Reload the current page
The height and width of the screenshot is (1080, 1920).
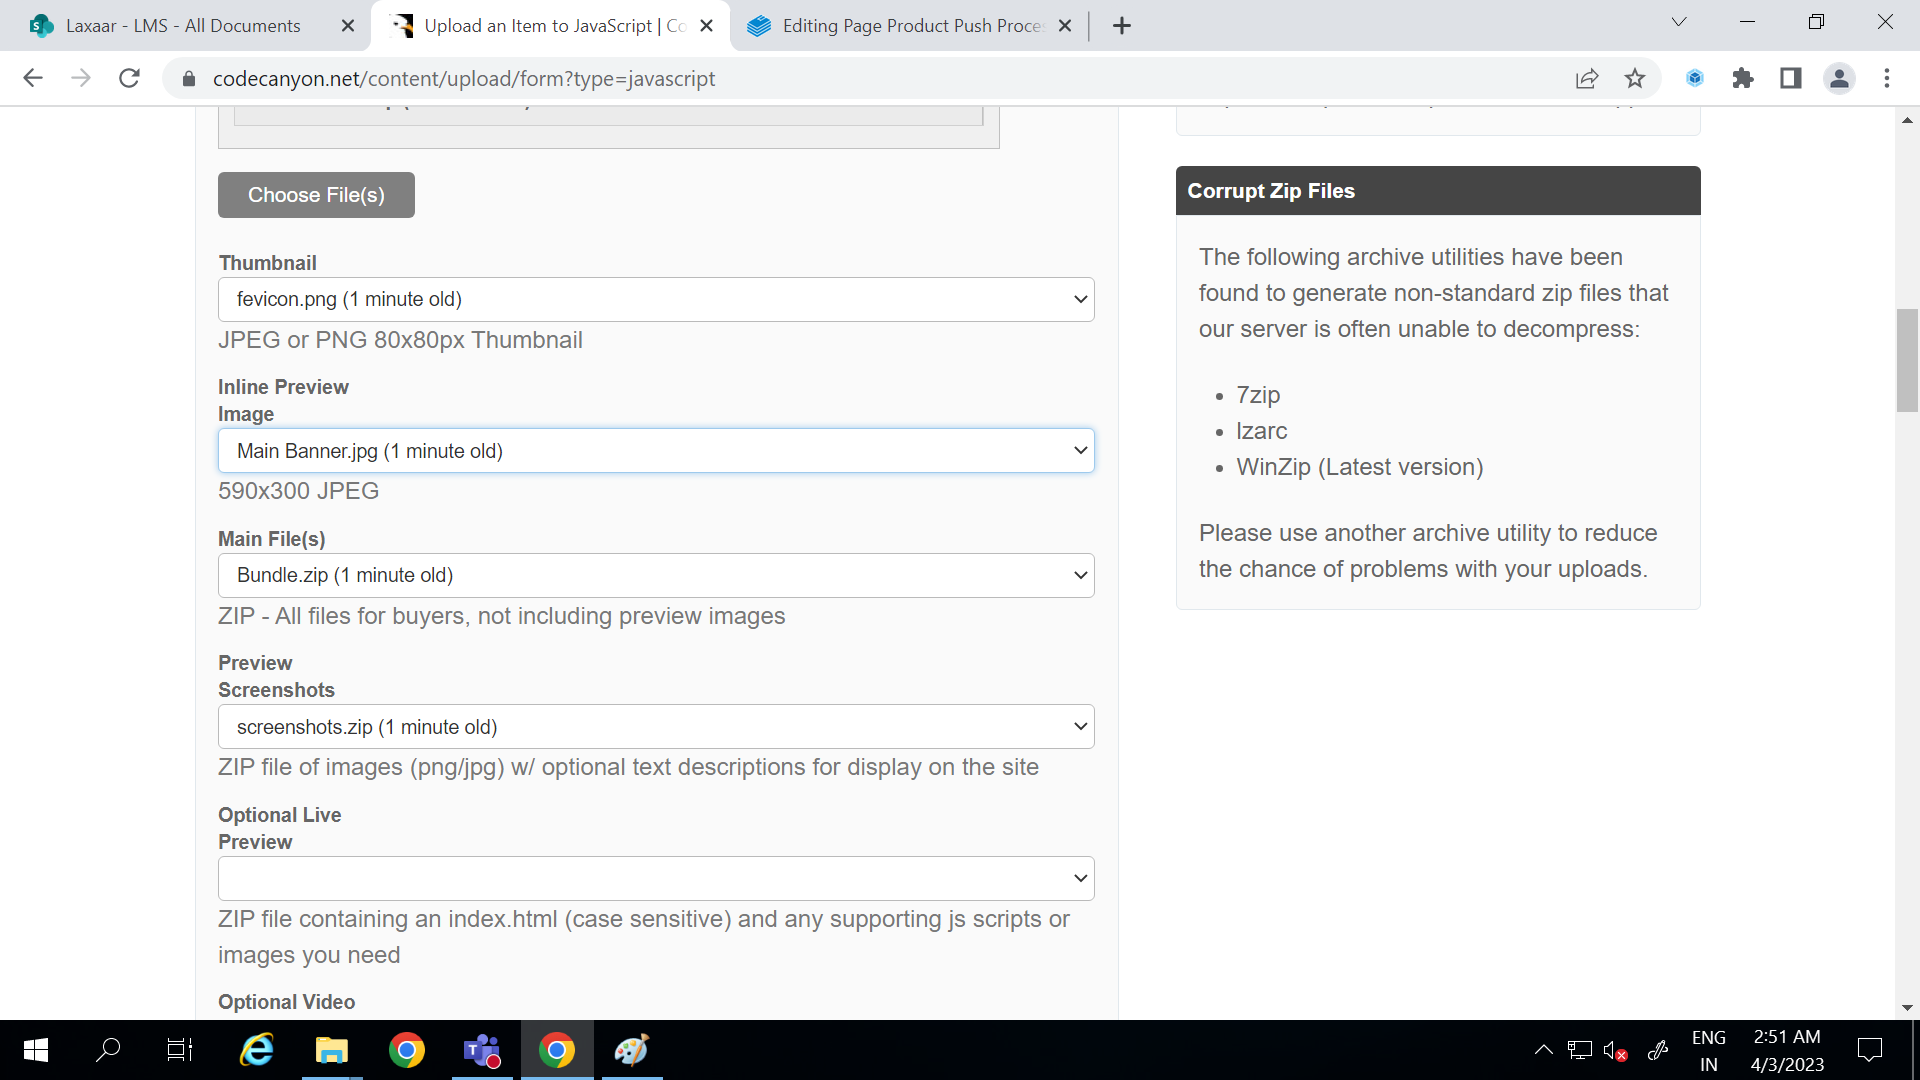coord(129,78)
